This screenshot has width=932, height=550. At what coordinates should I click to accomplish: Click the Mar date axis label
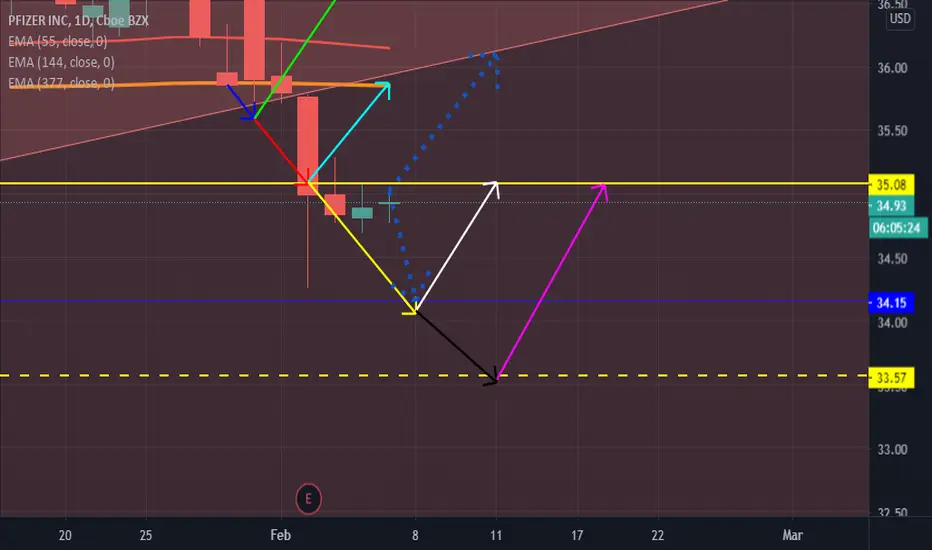click(792, 535)
